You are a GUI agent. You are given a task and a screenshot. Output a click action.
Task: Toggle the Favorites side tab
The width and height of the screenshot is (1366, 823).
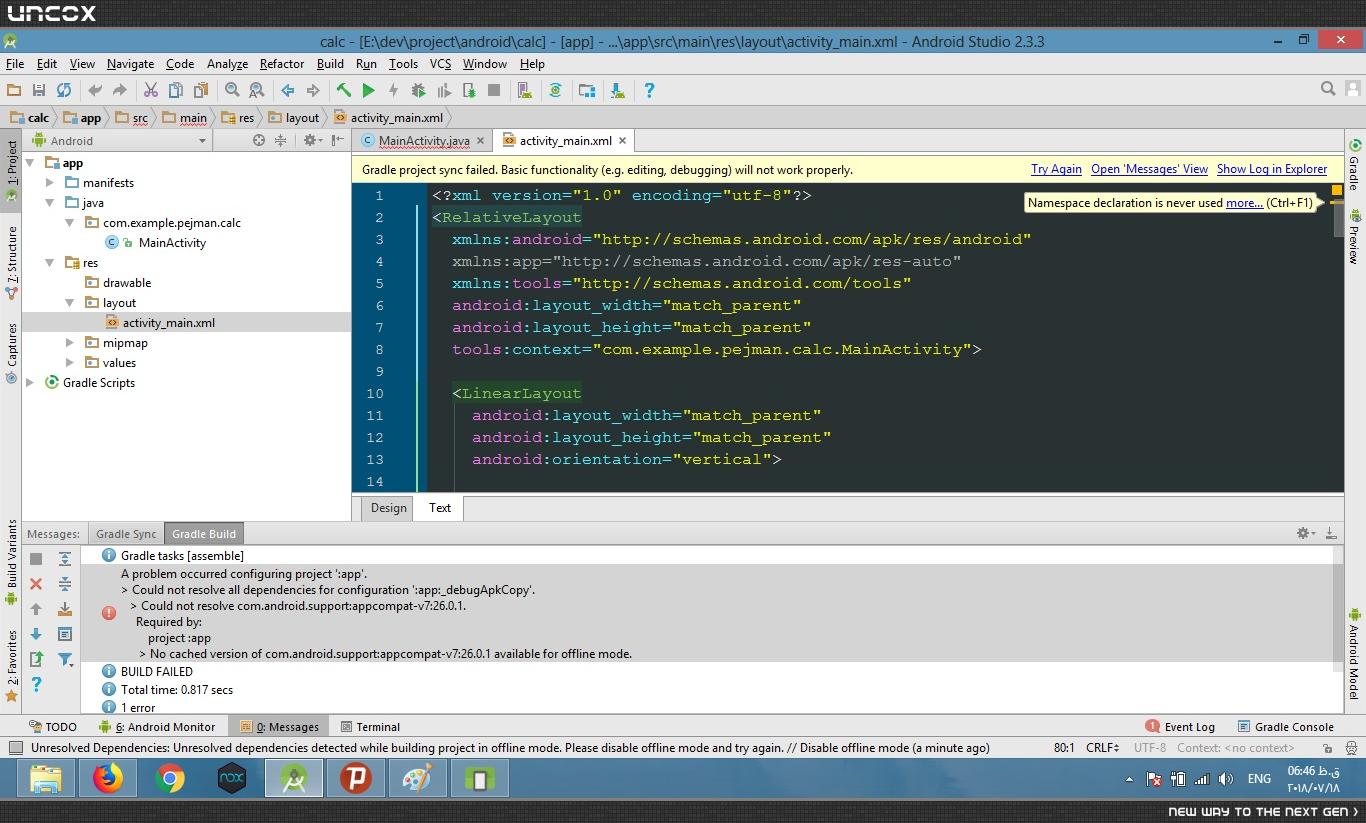pyautogui.click(x=11, y=665)
